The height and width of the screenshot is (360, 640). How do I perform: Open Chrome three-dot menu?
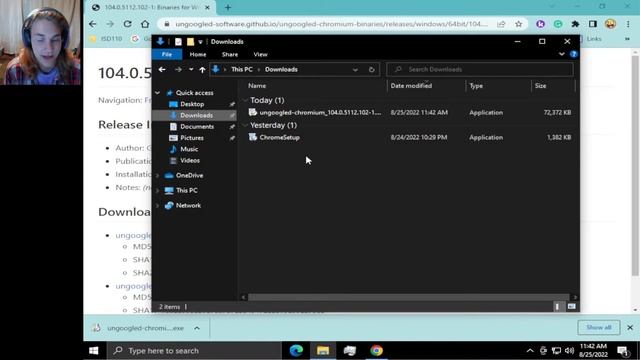628,24
